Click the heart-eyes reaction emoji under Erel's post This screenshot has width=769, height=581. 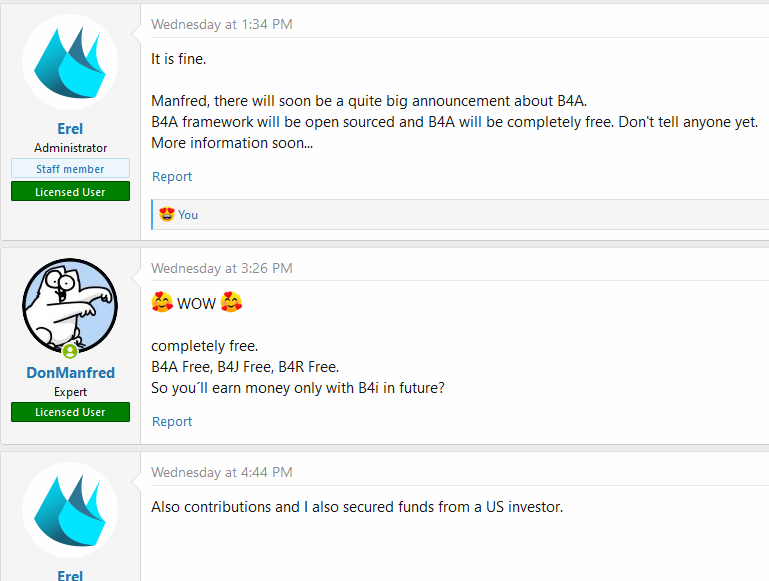[x=166, y=214]
